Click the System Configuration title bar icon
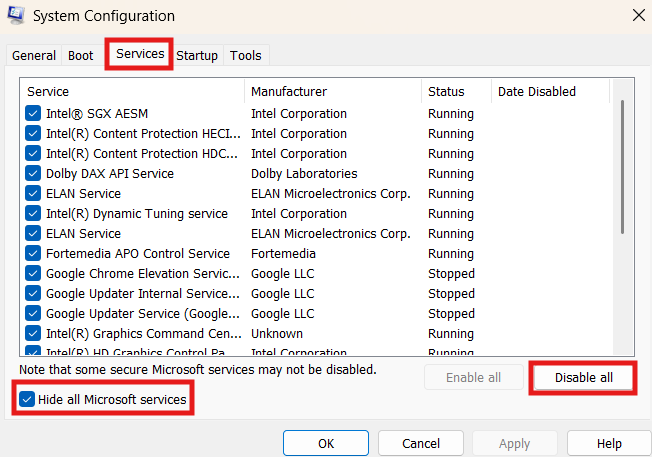652x457 pixels. [16, 15]
